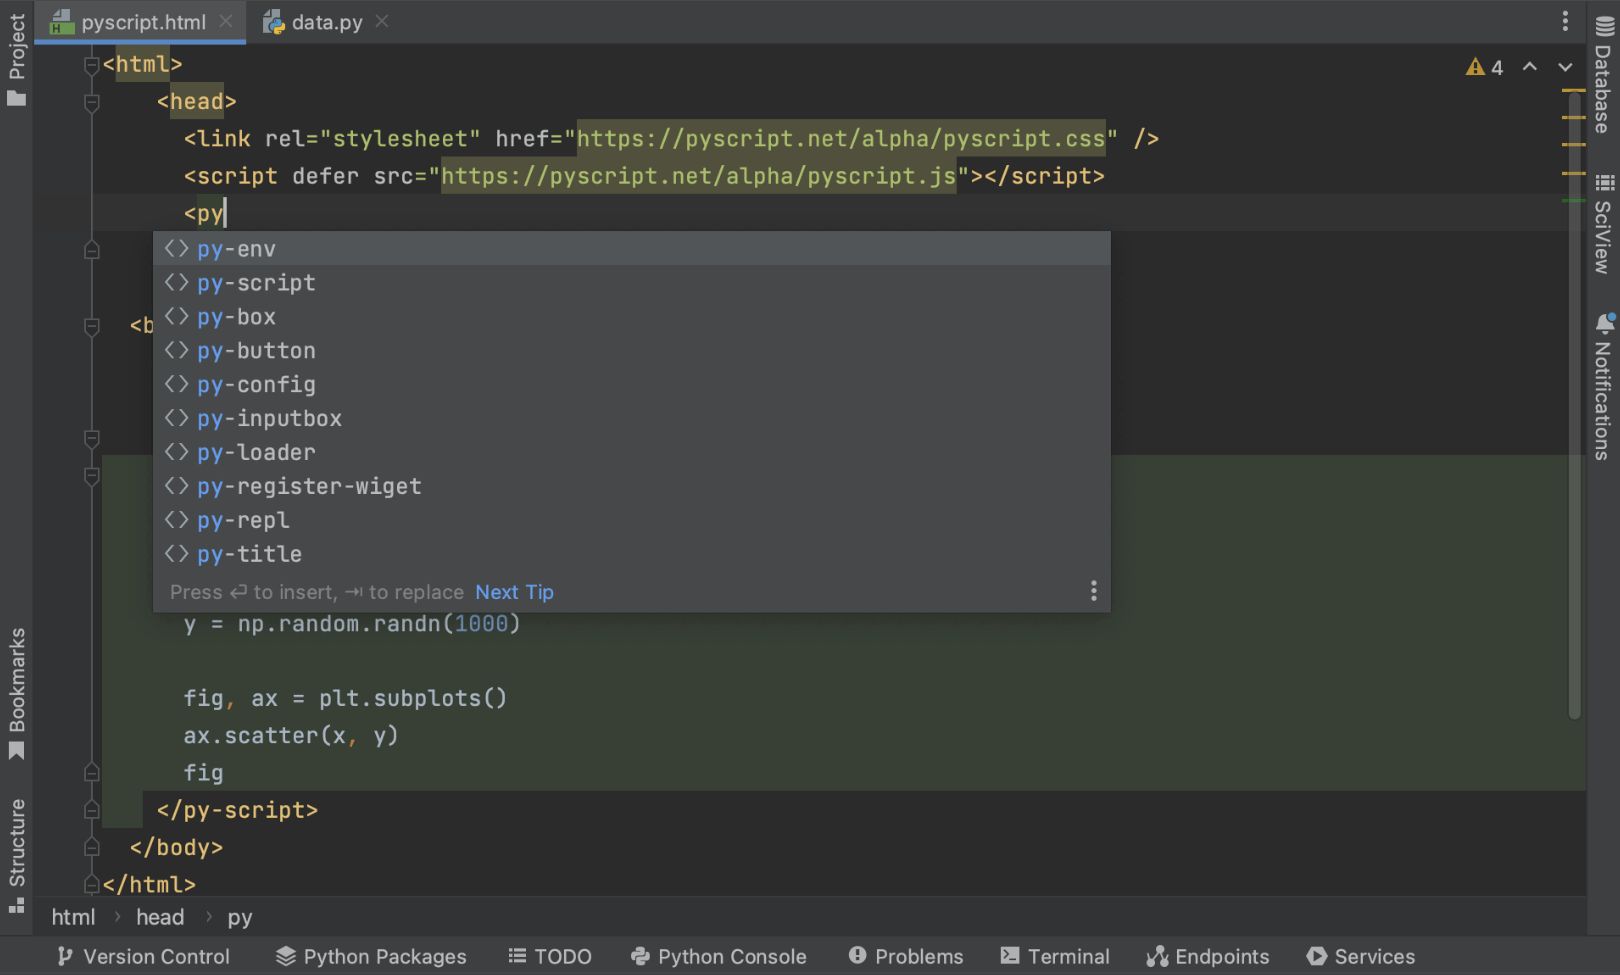Close the pyscript.html tab
Screen dimensions: 1620x975
point(226,21)
